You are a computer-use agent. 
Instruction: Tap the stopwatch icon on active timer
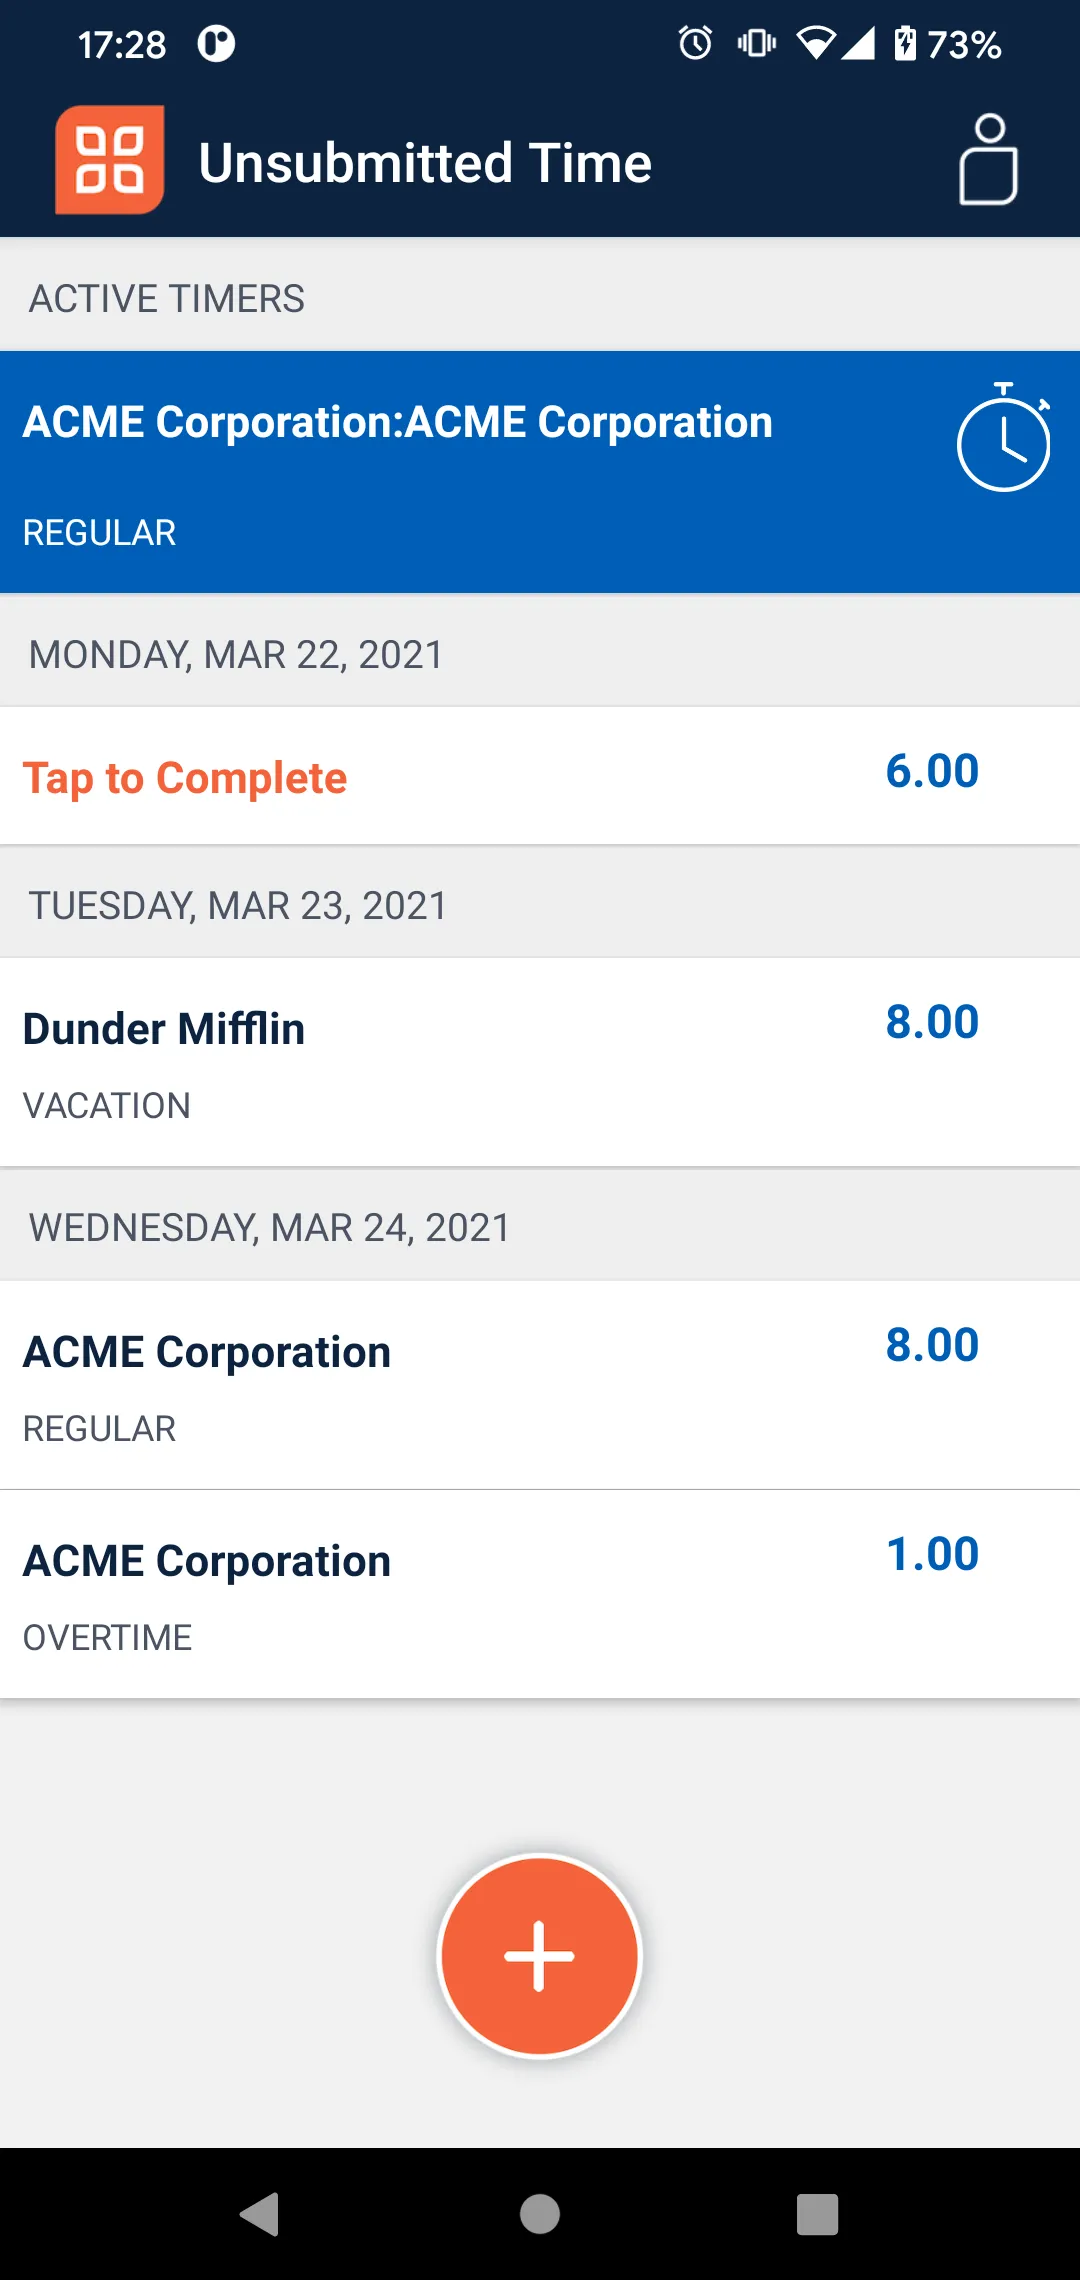[x=1004, y=437]
